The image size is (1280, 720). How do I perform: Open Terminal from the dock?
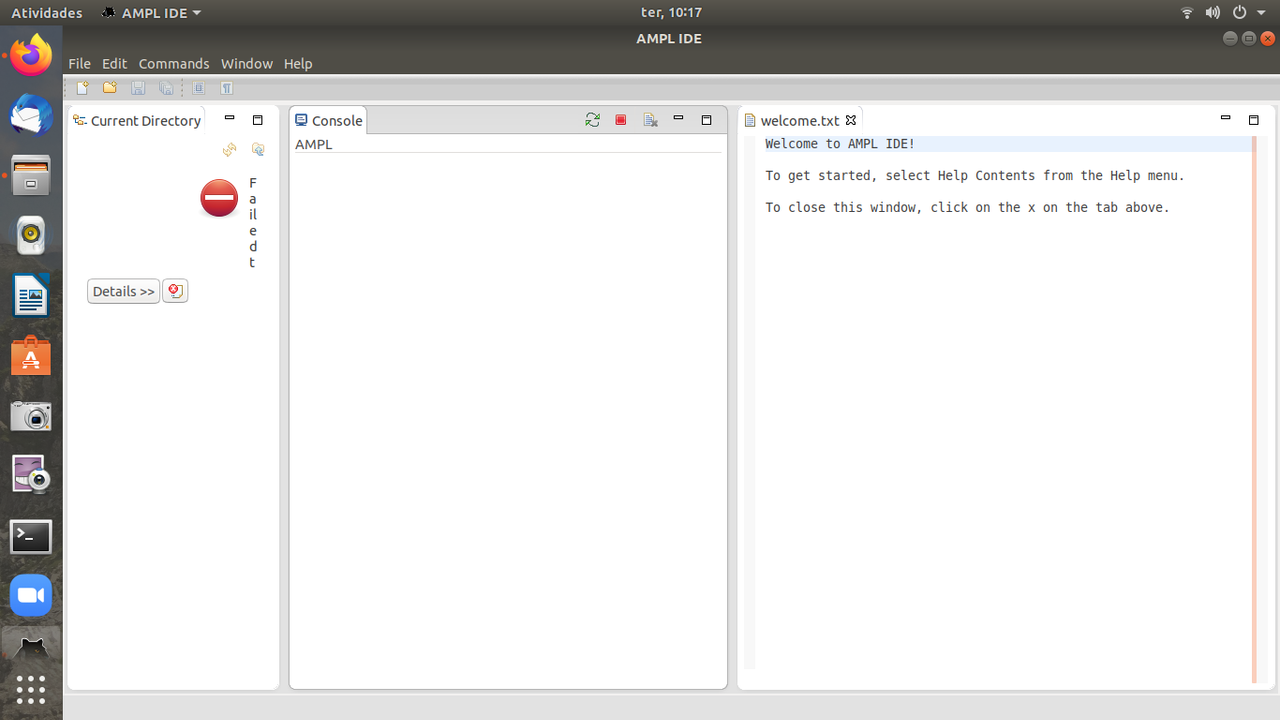[x=31, y=536]
